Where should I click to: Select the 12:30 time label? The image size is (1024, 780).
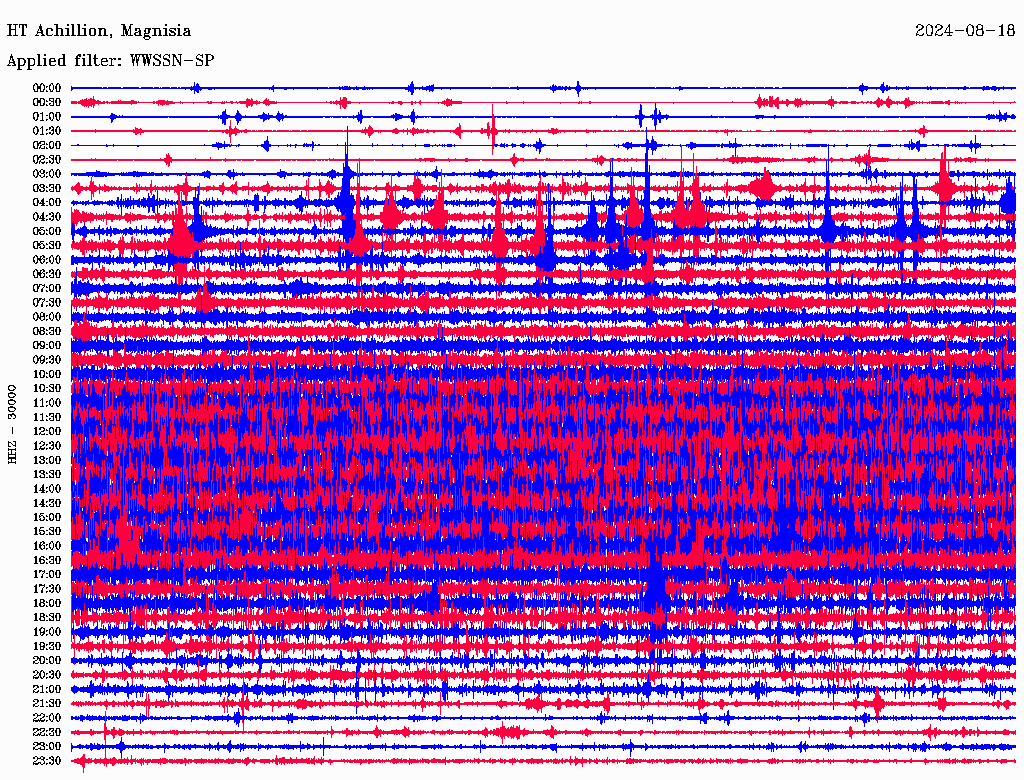click(46, 446)
